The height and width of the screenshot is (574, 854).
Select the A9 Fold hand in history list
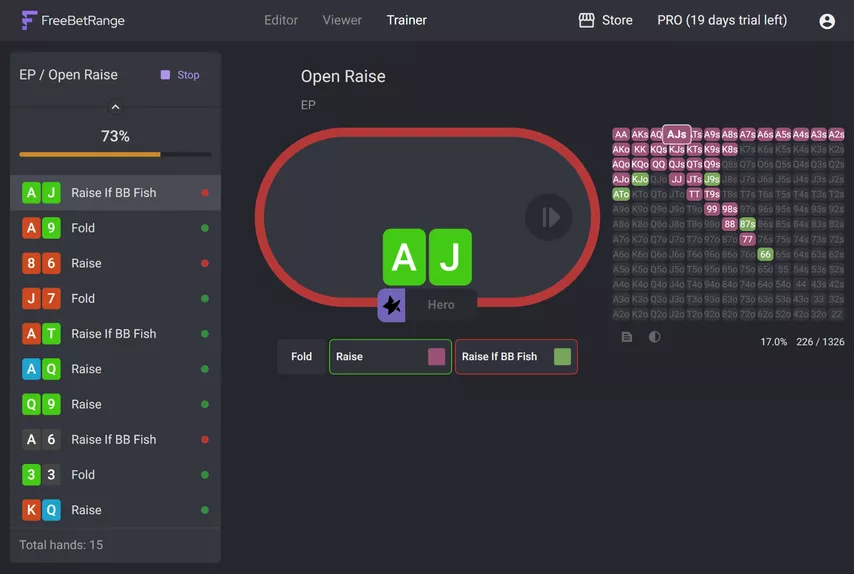115,228
